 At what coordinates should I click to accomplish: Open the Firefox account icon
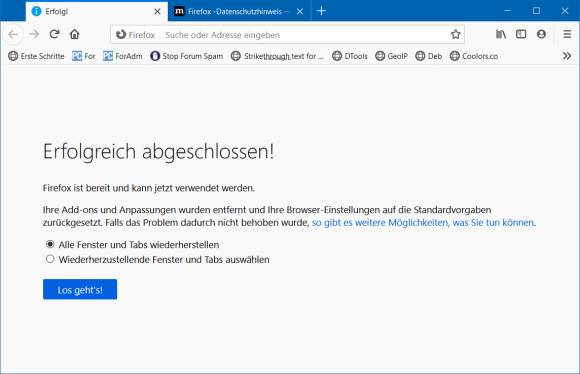(x=542, y=34)
